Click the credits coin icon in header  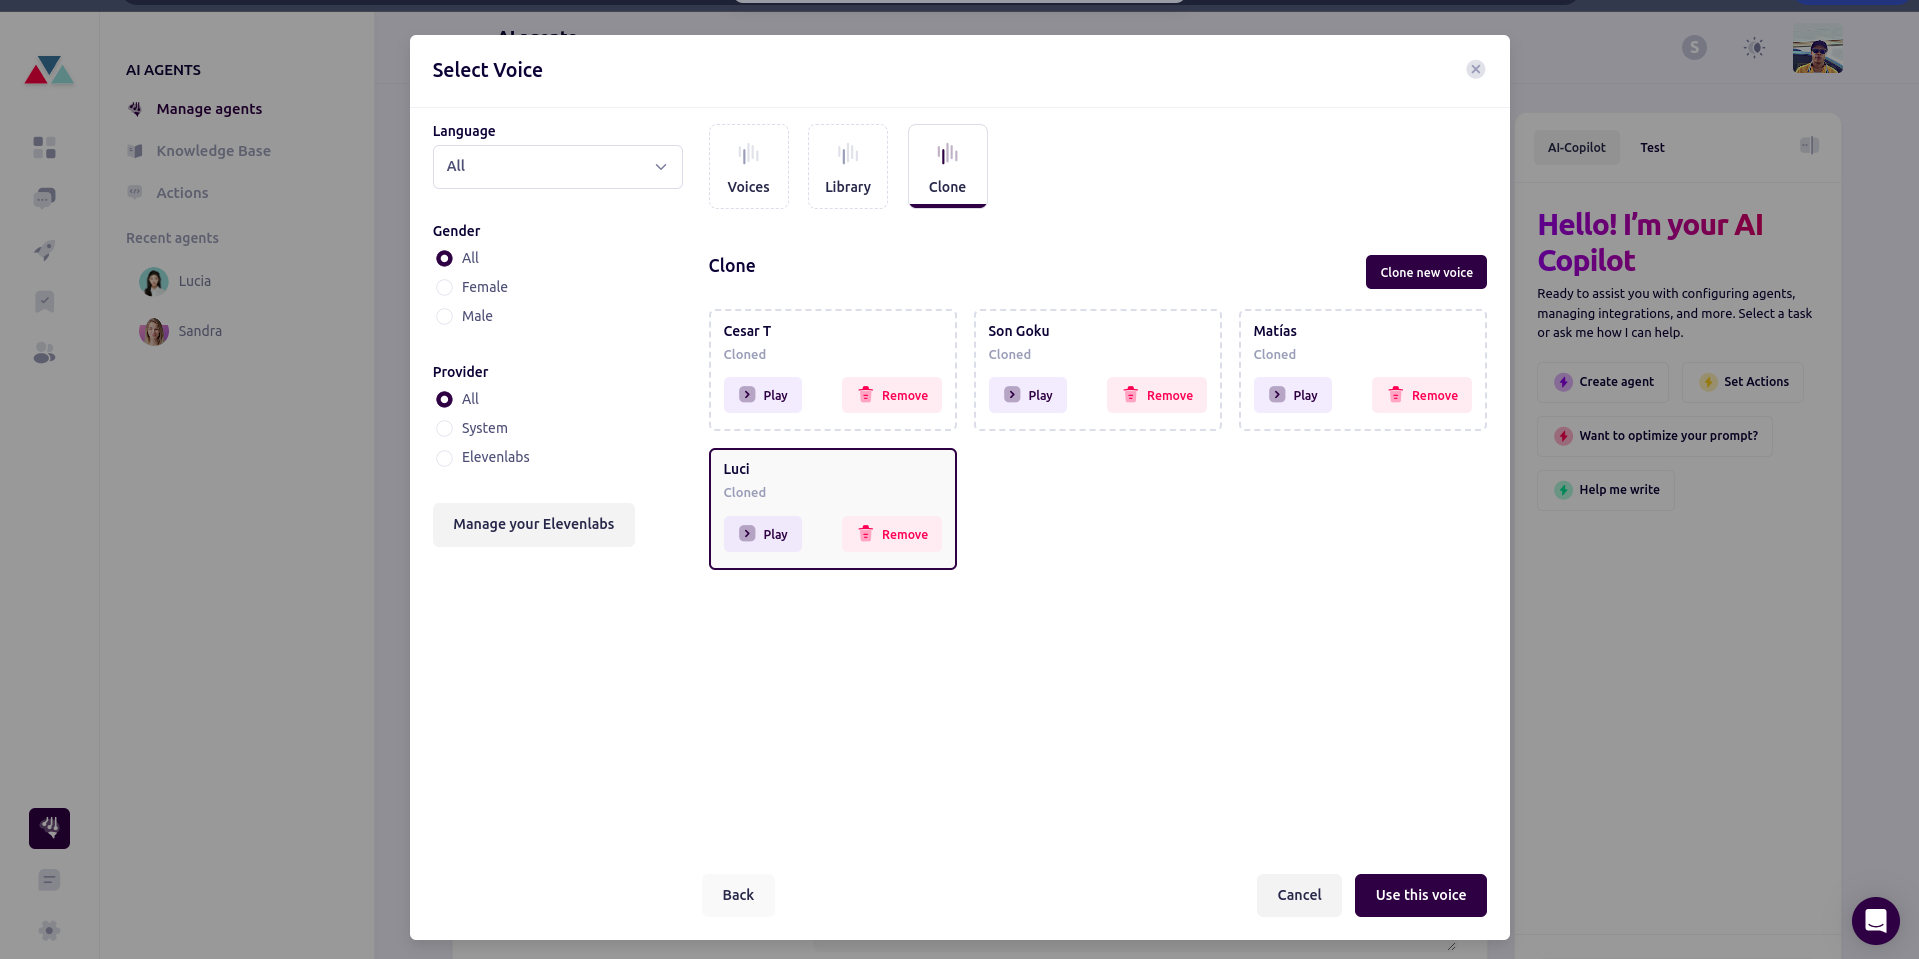[x=1694, y=47]
